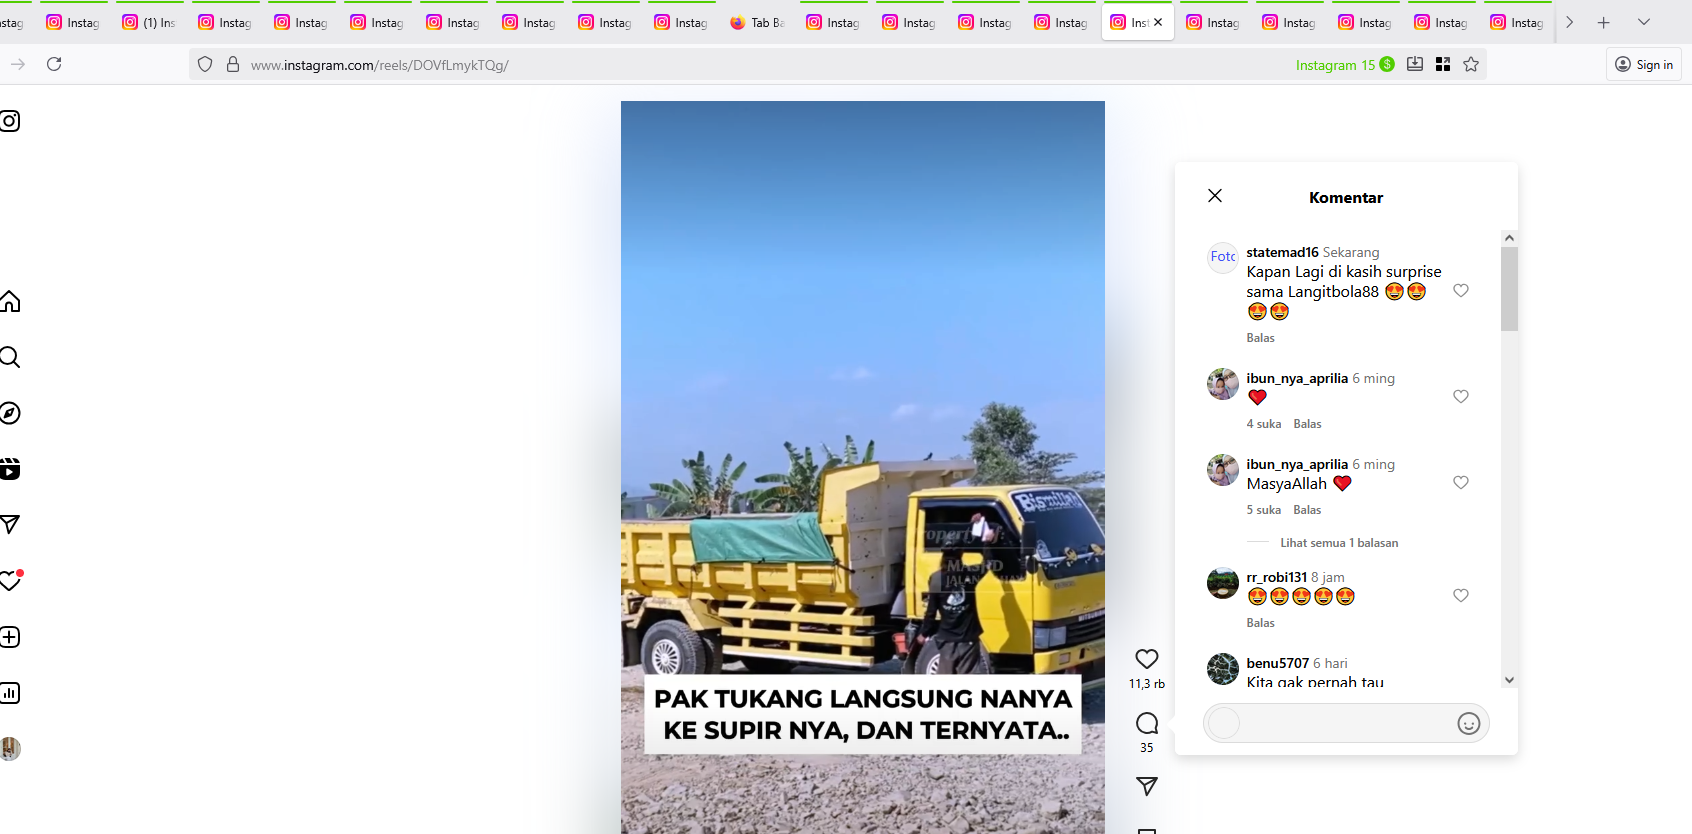Switch to last Instagram tab on right
This screenshot has height=834, width=1692.
point(1516,22)
